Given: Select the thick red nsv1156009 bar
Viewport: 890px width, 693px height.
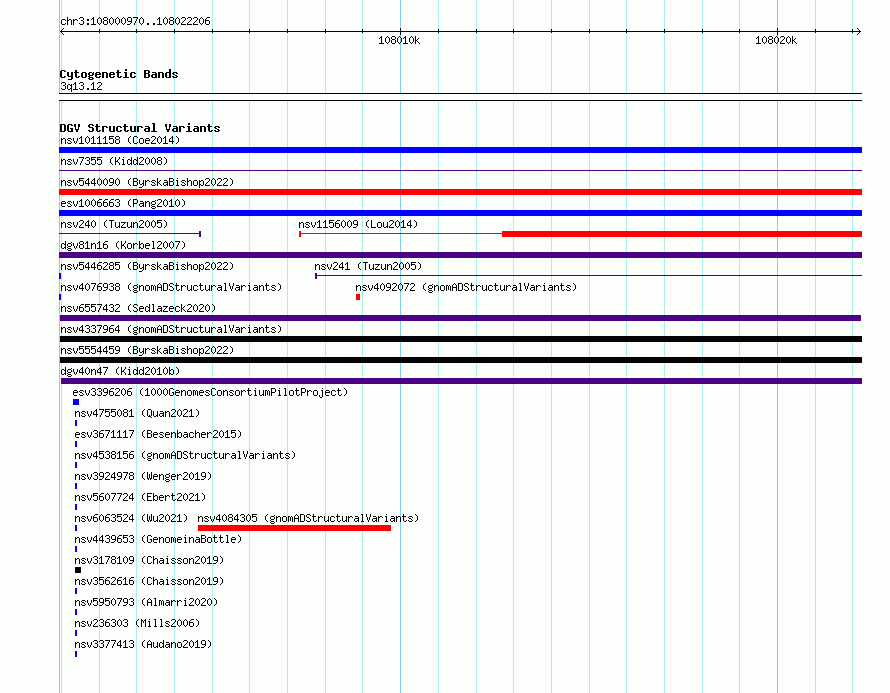Looking at the screenshot, I should 682,234.
